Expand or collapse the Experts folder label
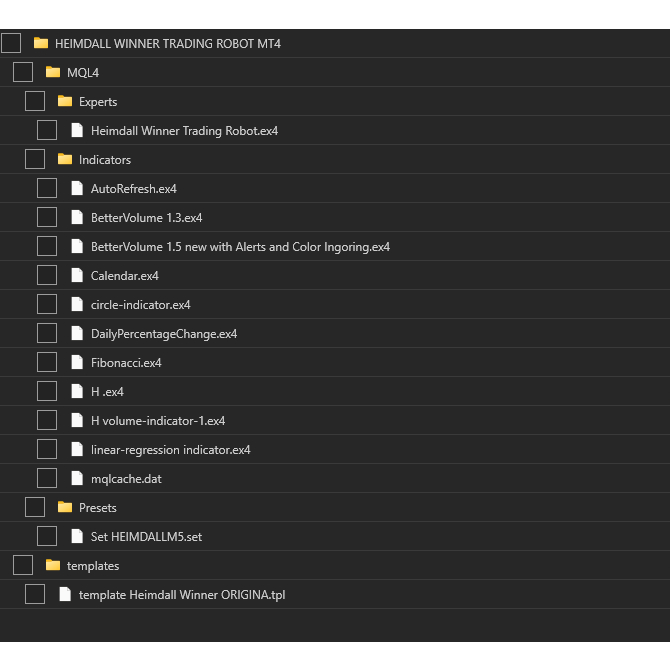The image size is (670, 670). pyautogui.click(x=98, y=101)
